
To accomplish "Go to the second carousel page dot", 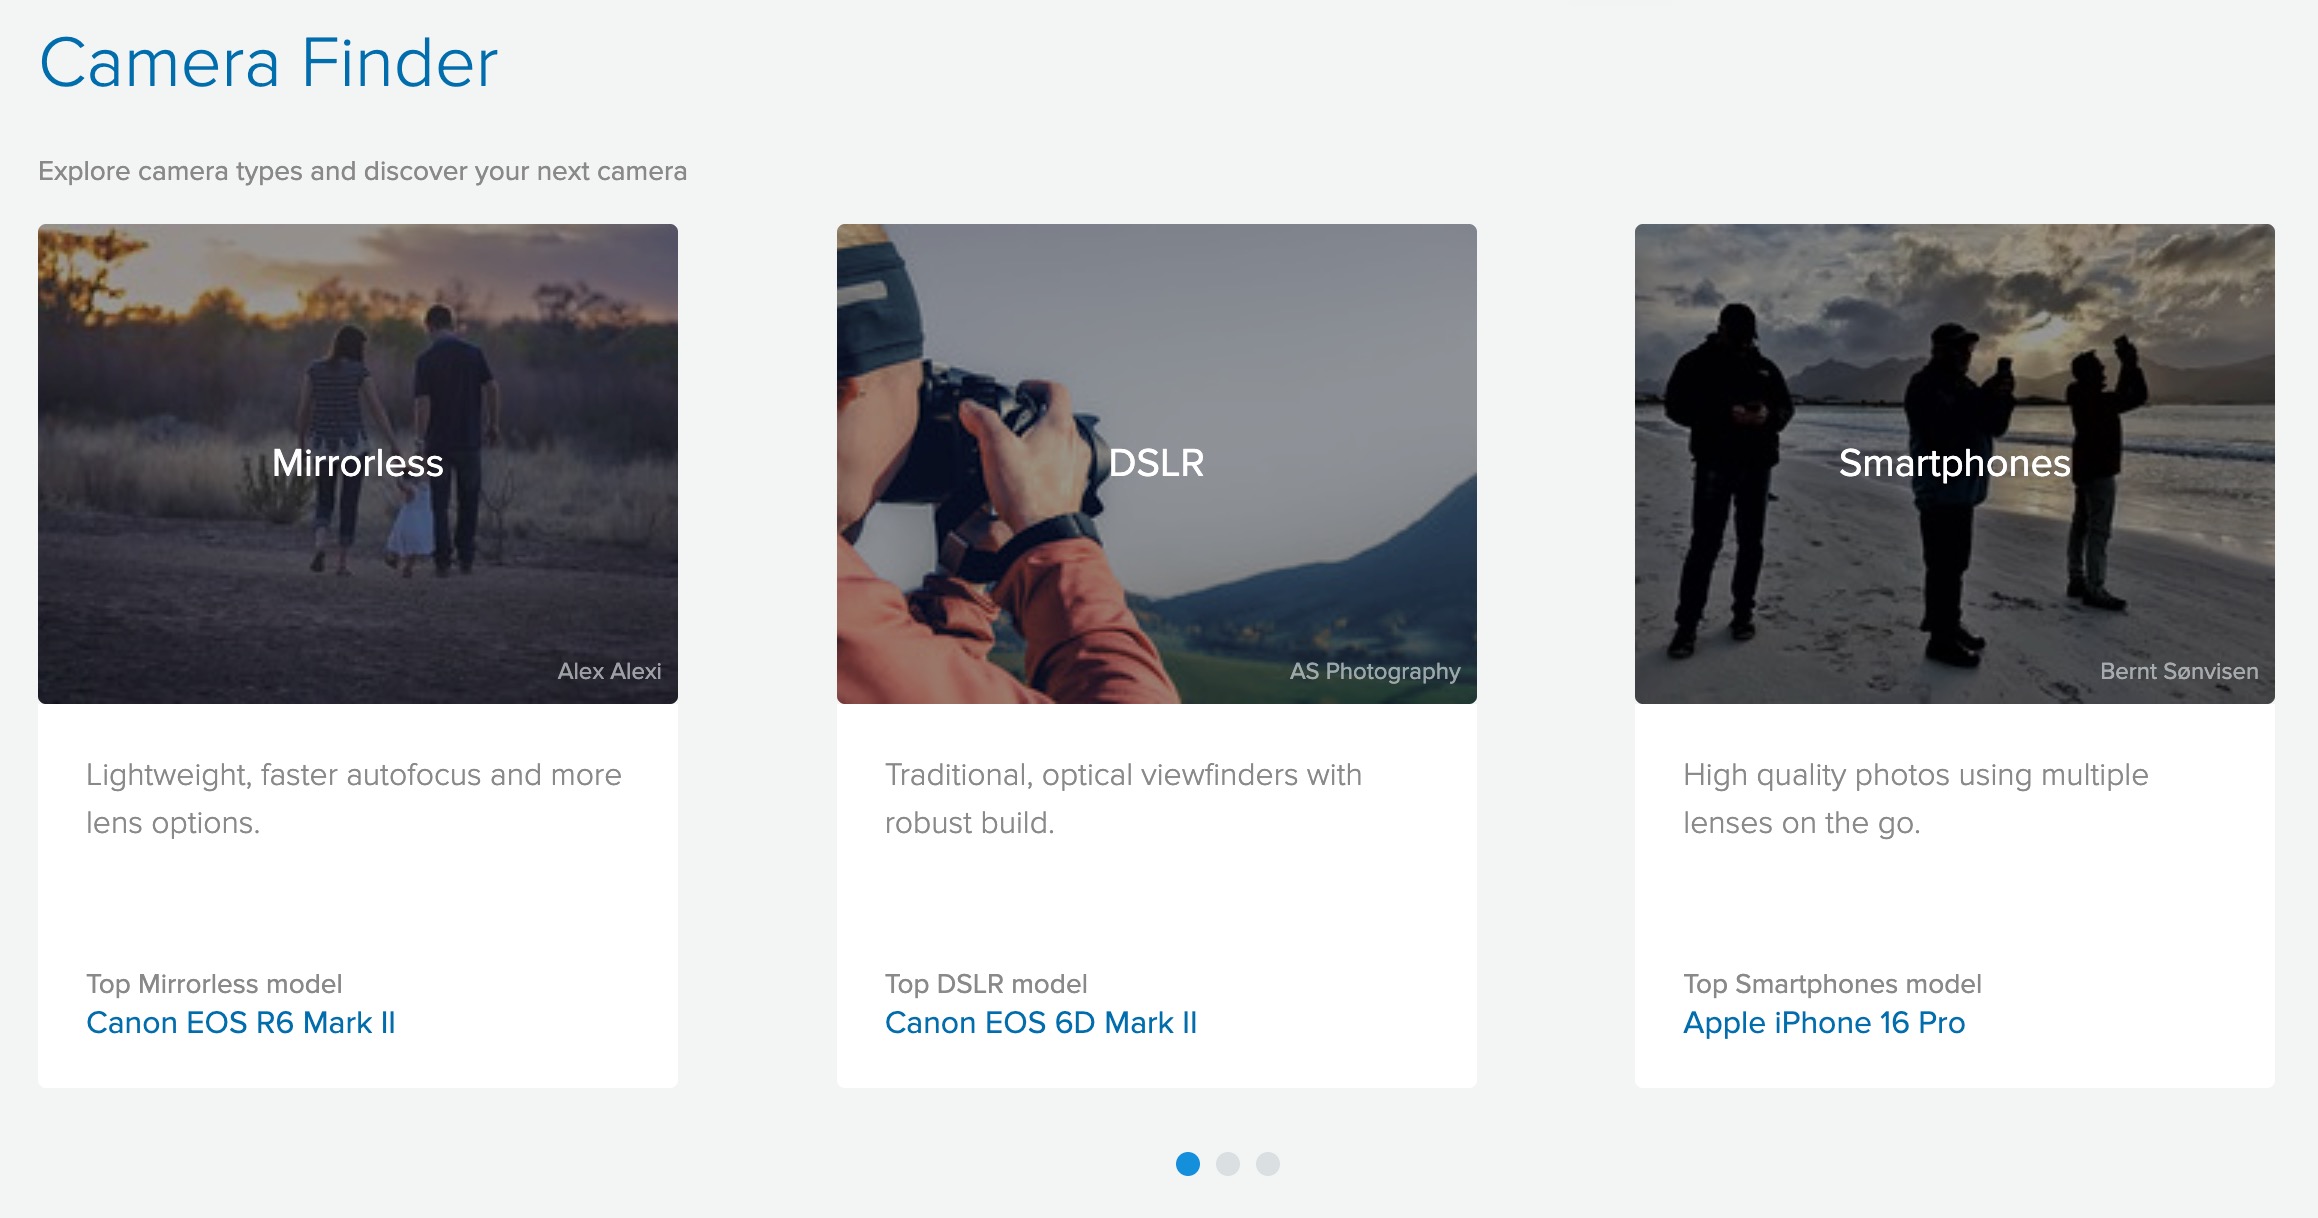I will click(x=1227, y=1164).
